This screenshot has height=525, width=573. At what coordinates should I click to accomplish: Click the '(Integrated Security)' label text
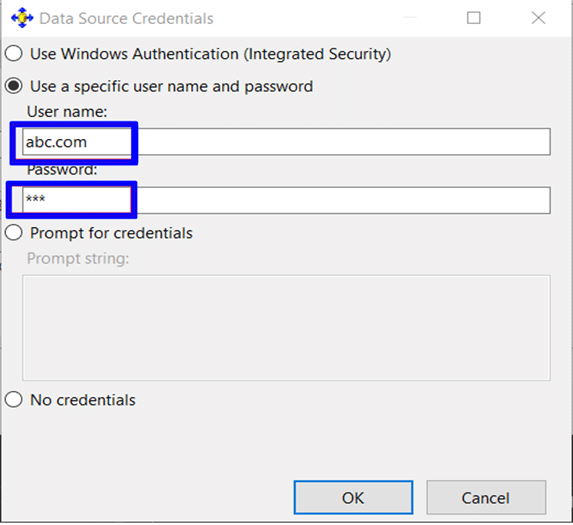point(317,54)
